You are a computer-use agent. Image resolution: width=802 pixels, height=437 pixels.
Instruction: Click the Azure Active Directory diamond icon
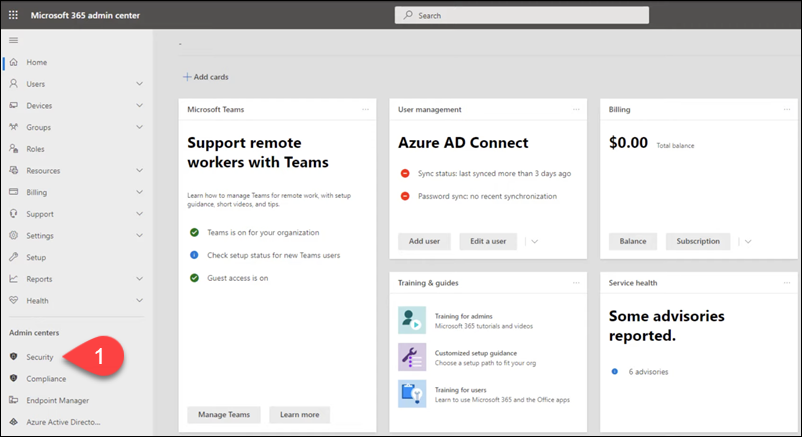point(14,422)
